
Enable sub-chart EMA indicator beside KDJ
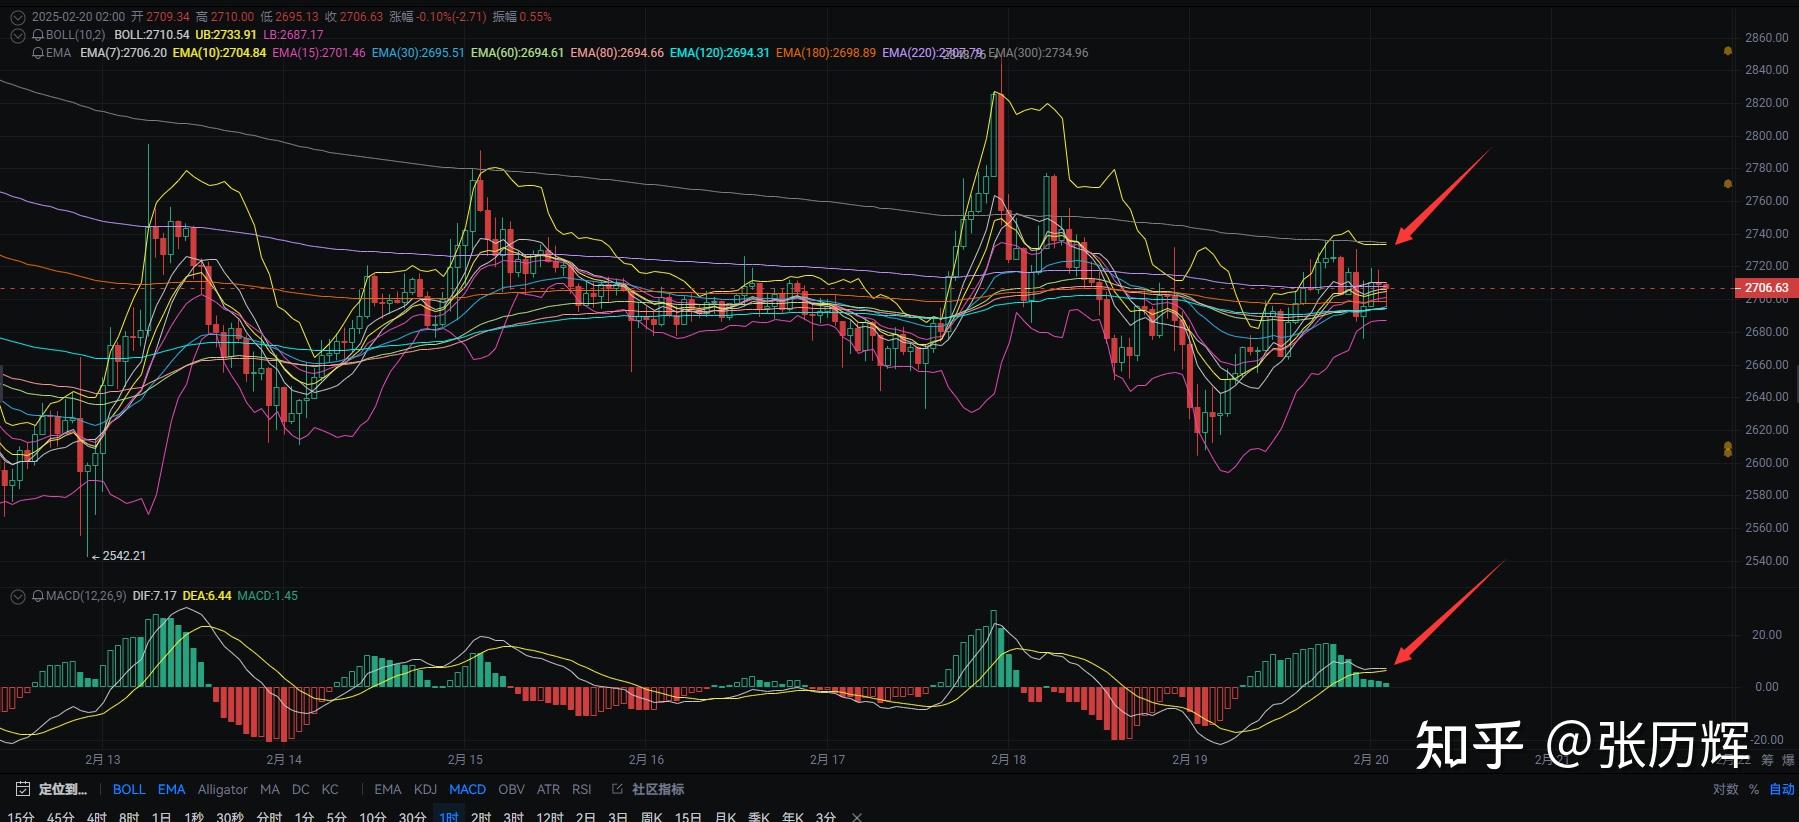[x=388, y=789]
